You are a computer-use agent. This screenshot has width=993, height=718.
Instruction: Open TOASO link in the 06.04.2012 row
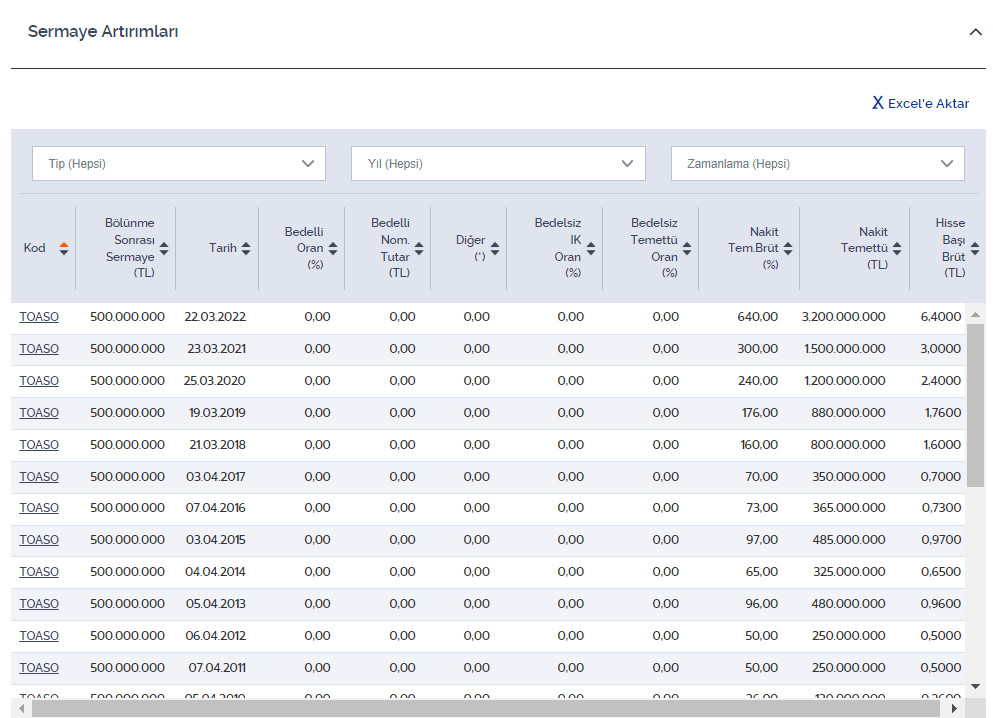pyautogui.click(x=39, y=636)
